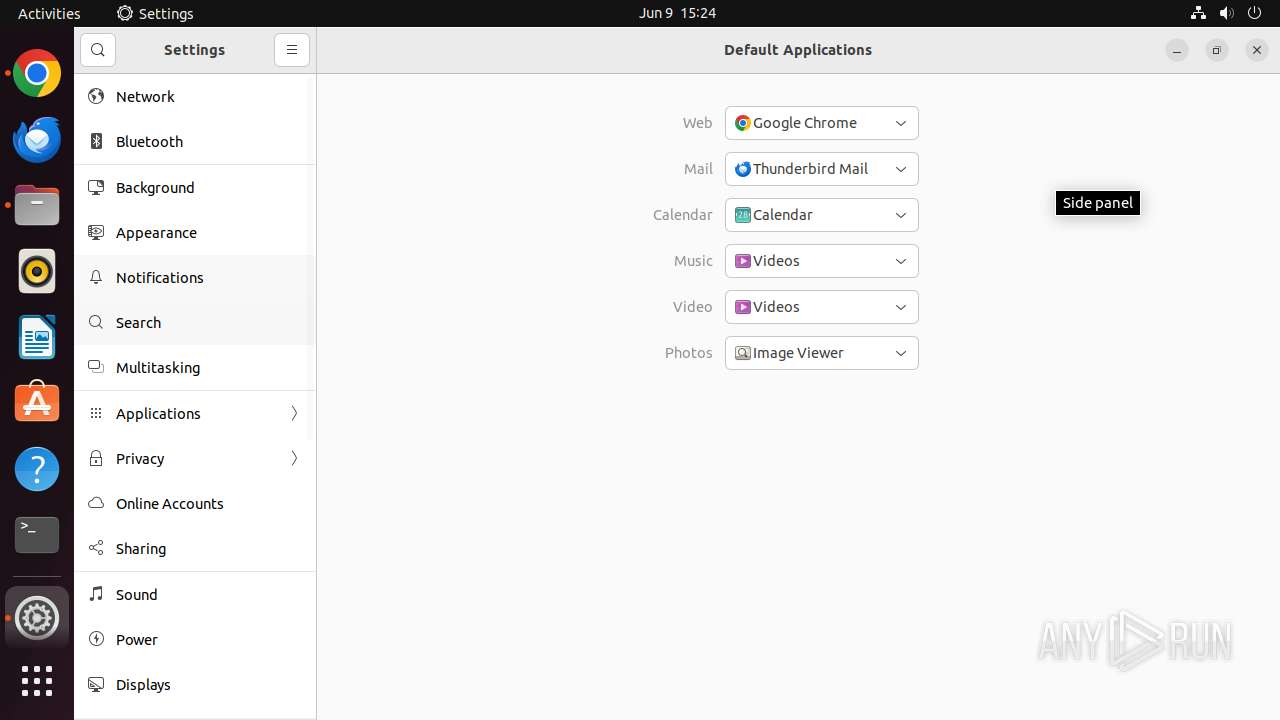This screenshot has height=720, width=1280.
Task: Select the Displays monitor icon
Action: tap(96, 684)
